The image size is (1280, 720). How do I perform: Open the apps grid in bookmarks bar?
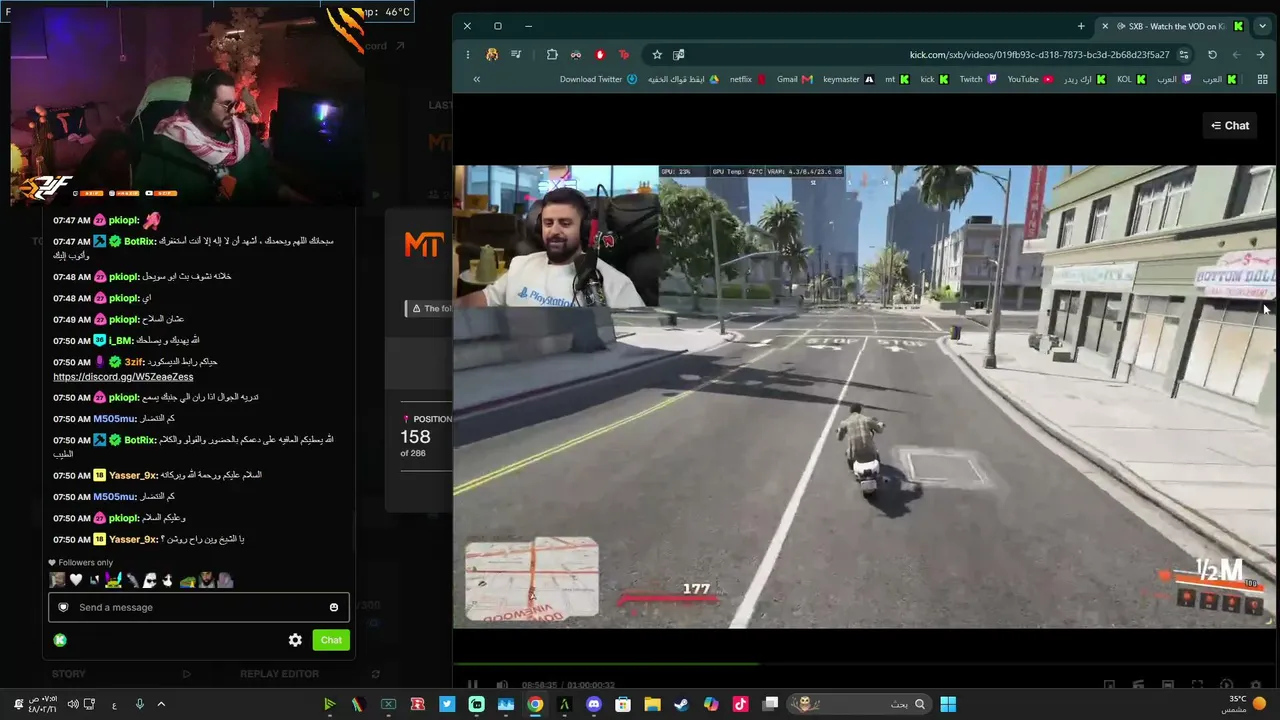point(1262,79)
